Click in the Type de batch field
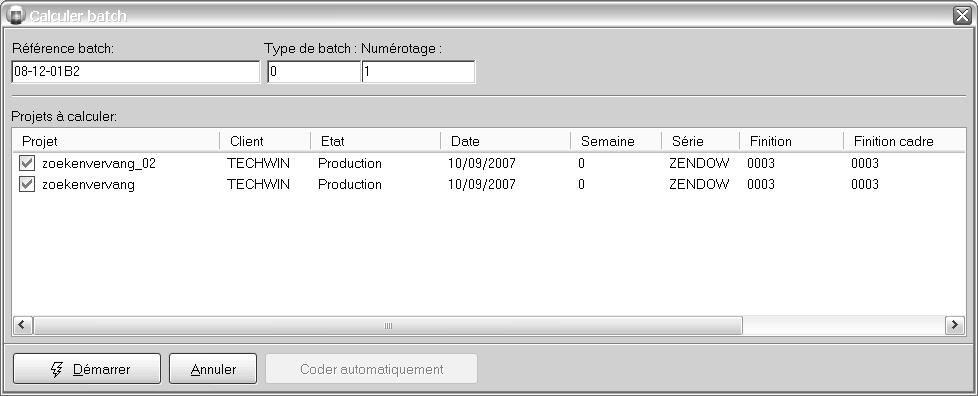 [x=314, y=72]
